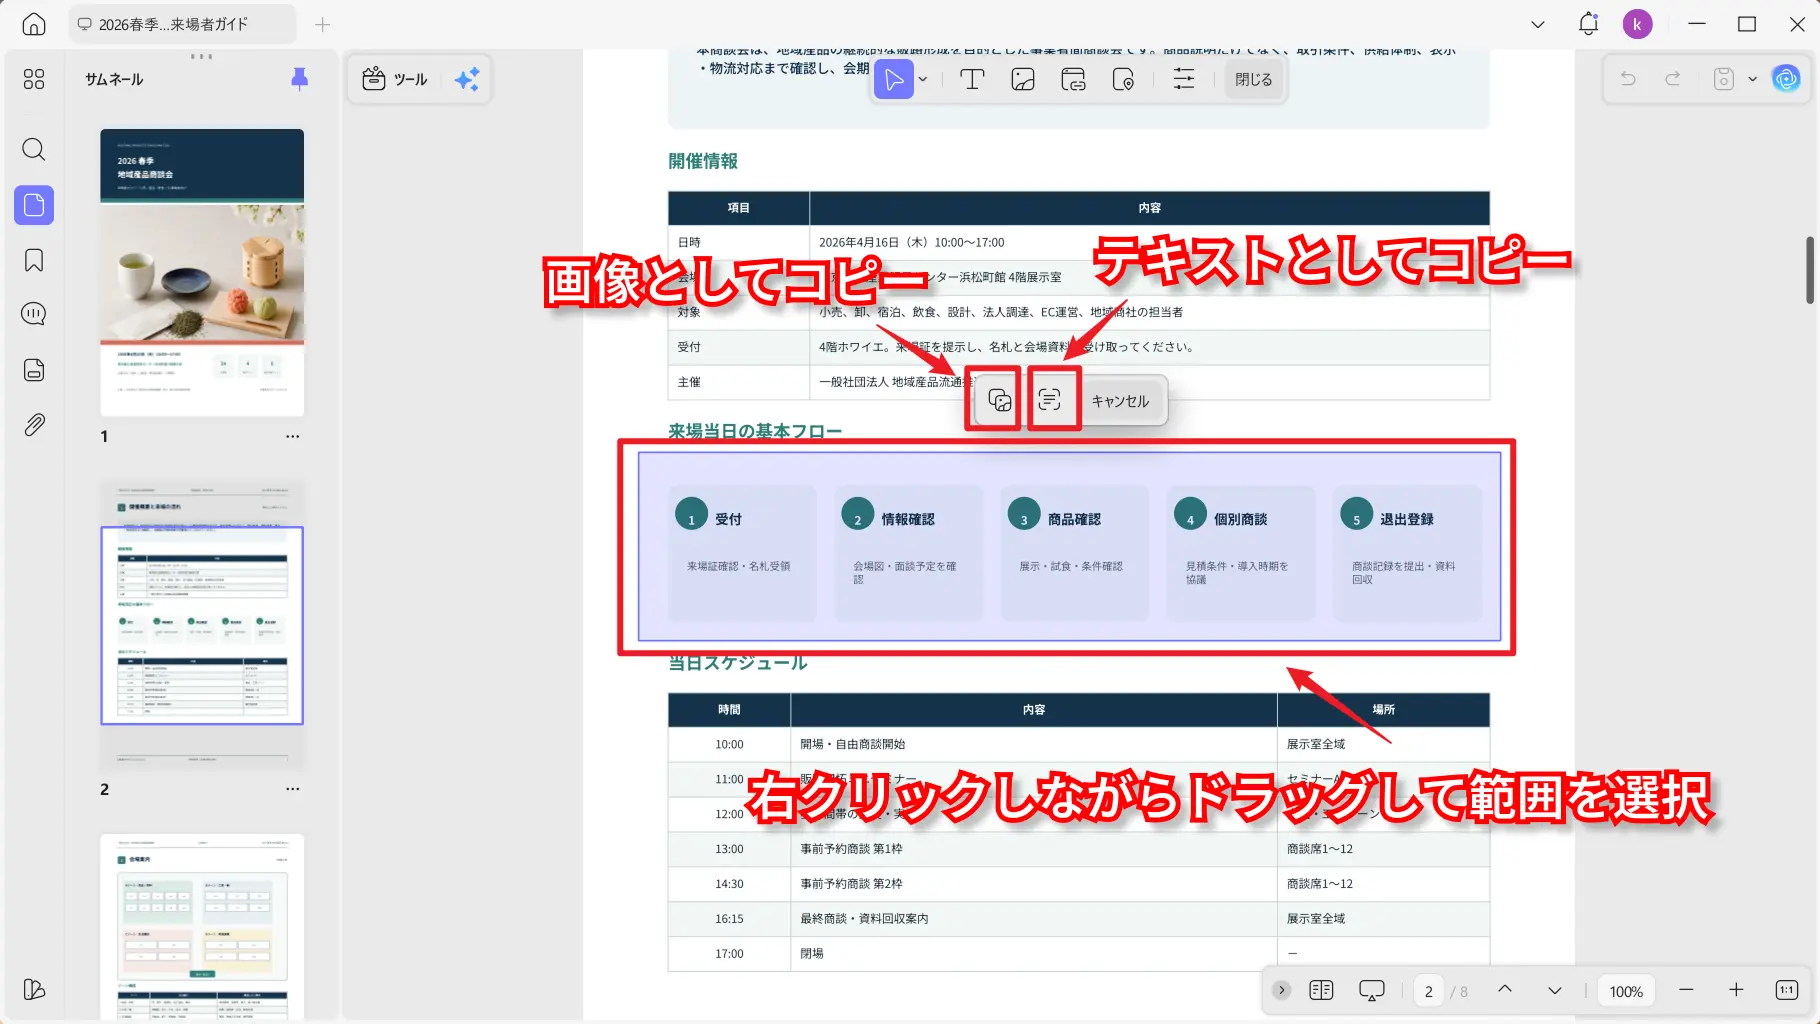
Task: Select the document stamp tool
Action: coord(1123,79)
